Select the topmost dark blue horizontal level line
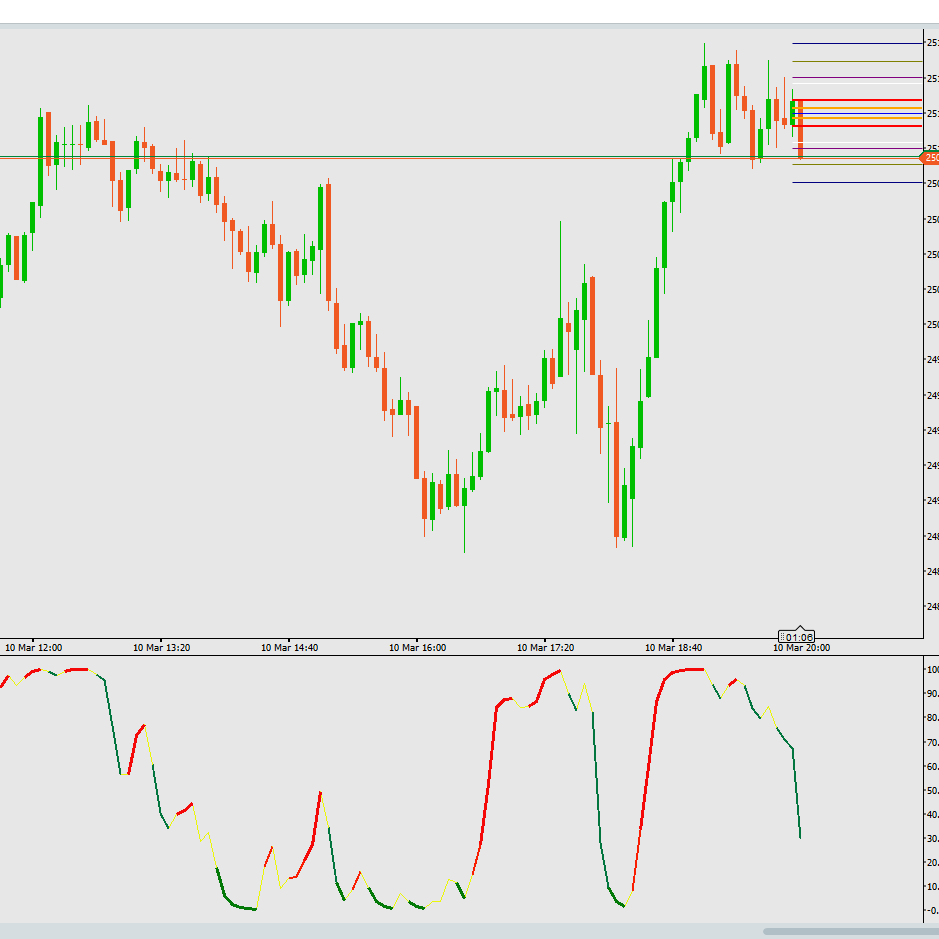Viewport: 939px width, 939px height. [855, 43]
